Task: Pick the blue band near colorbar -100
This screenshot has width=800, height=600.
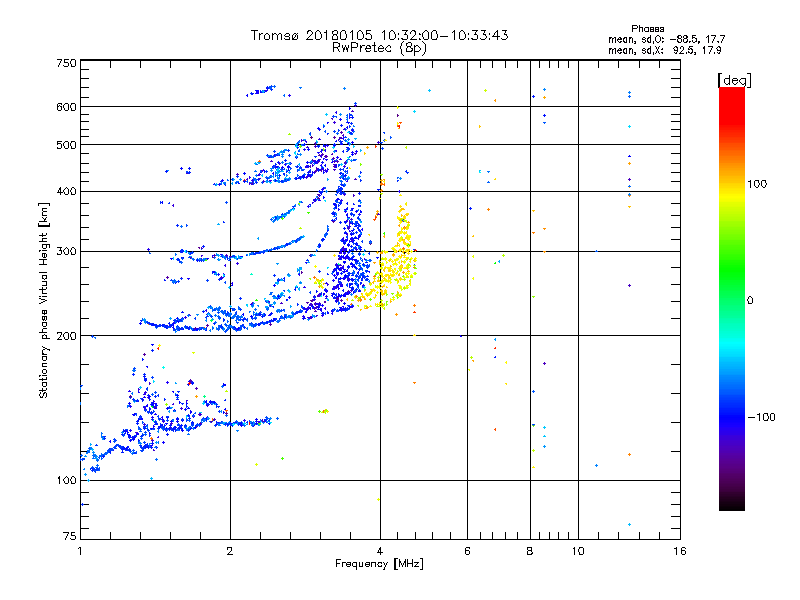Action: 732,417
